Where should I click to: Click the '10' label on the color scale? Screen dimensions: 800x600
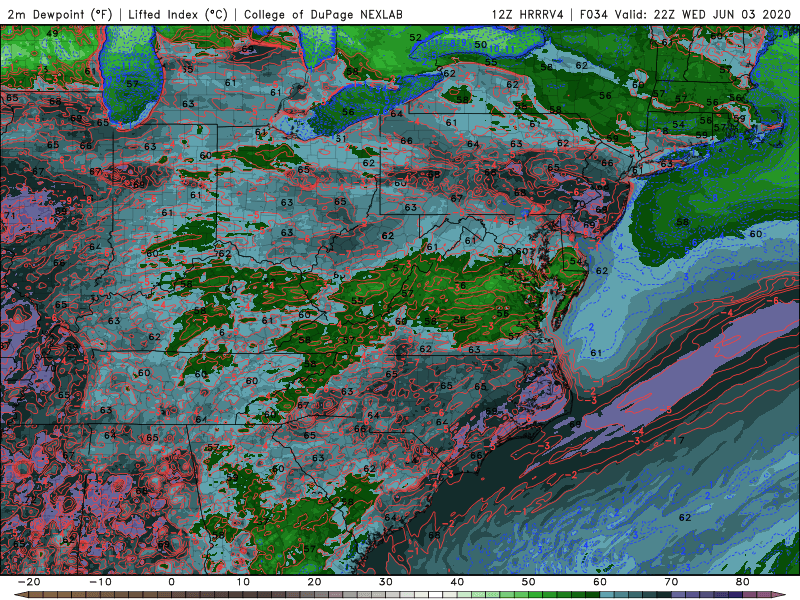tap(243, 582)
